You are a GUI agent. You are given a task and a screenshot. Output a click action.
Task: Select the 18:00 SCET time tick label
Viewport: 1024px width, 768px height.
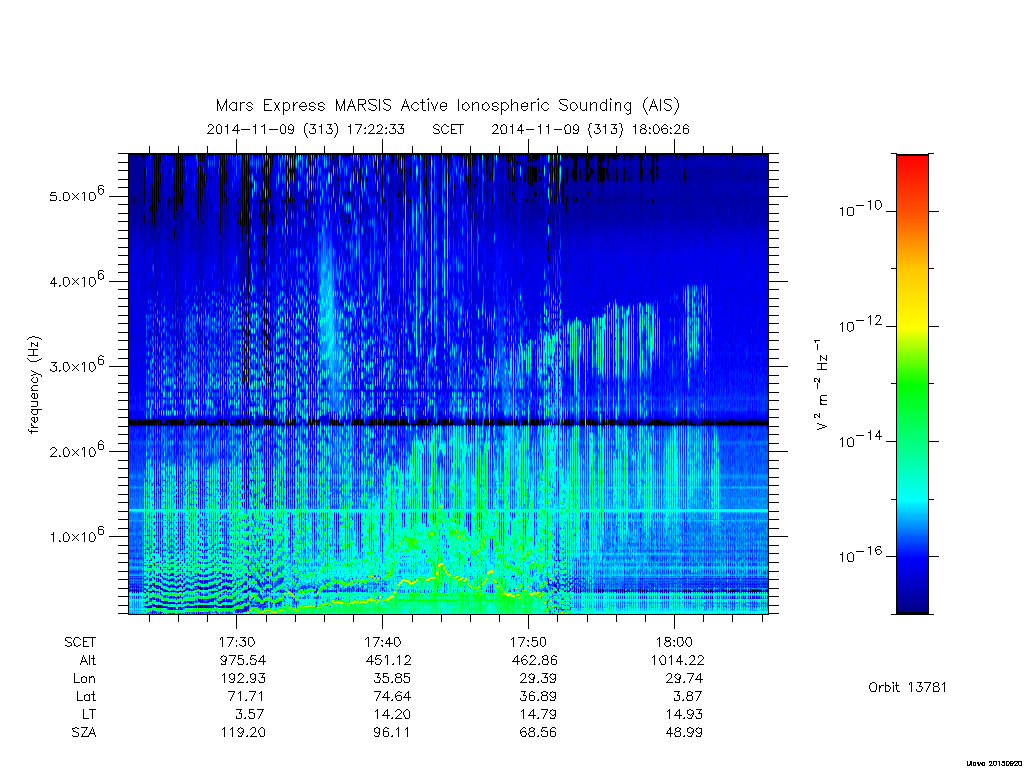tap(674, 642)
